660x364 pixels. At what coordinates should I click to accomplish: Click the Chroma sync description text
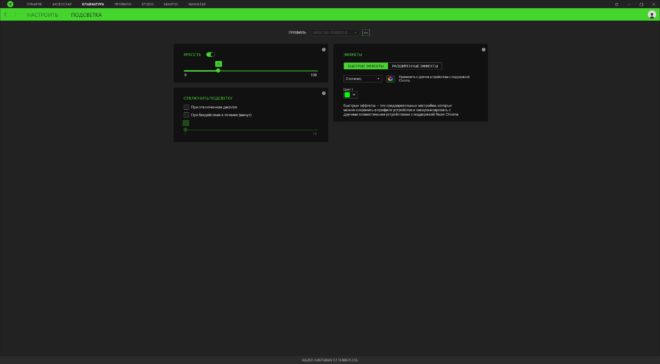[434, 78]
